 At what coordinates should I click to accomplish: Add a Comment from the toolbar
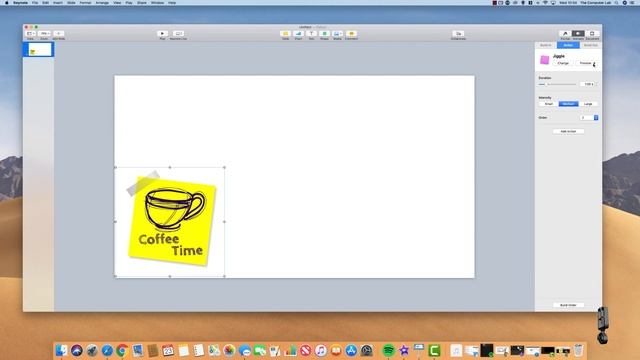pyautogui.click(x=351, y=34)
